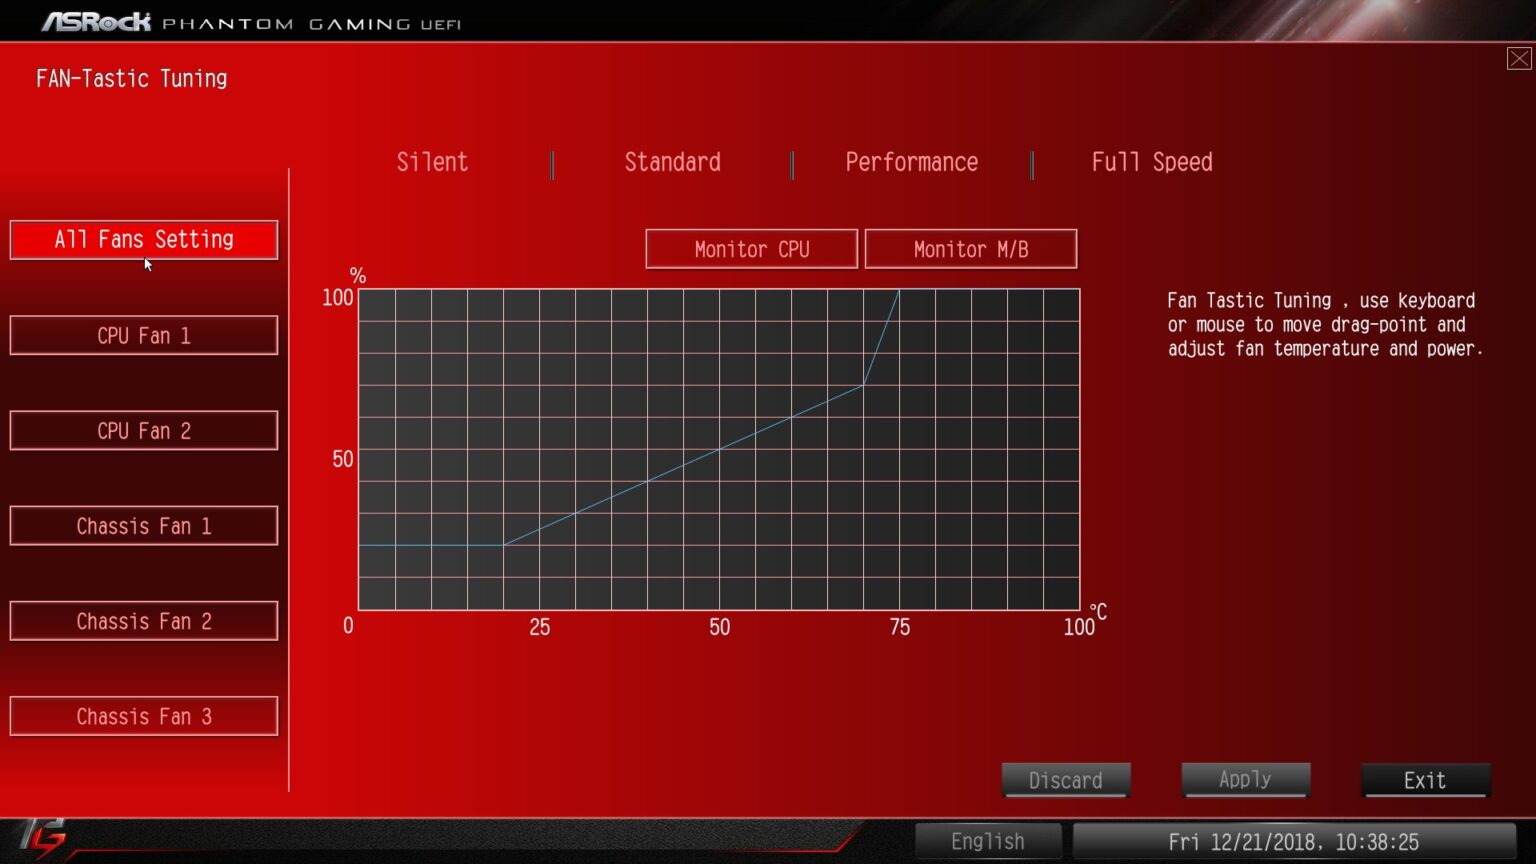Toggle Monitor CPU temperature source

[751, 248]
